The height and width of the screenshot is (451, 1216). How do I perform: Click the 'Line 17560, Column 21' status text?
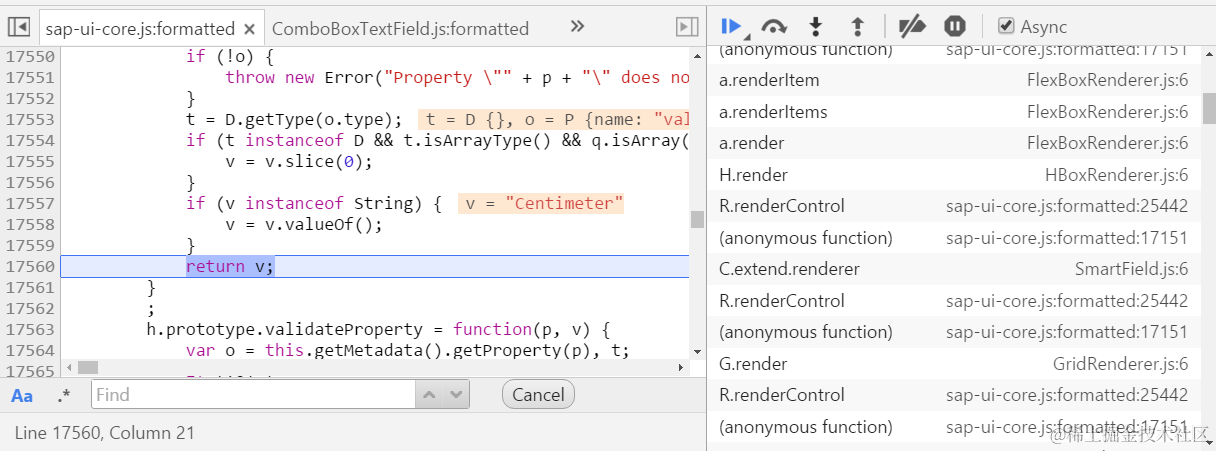[105, 433]
